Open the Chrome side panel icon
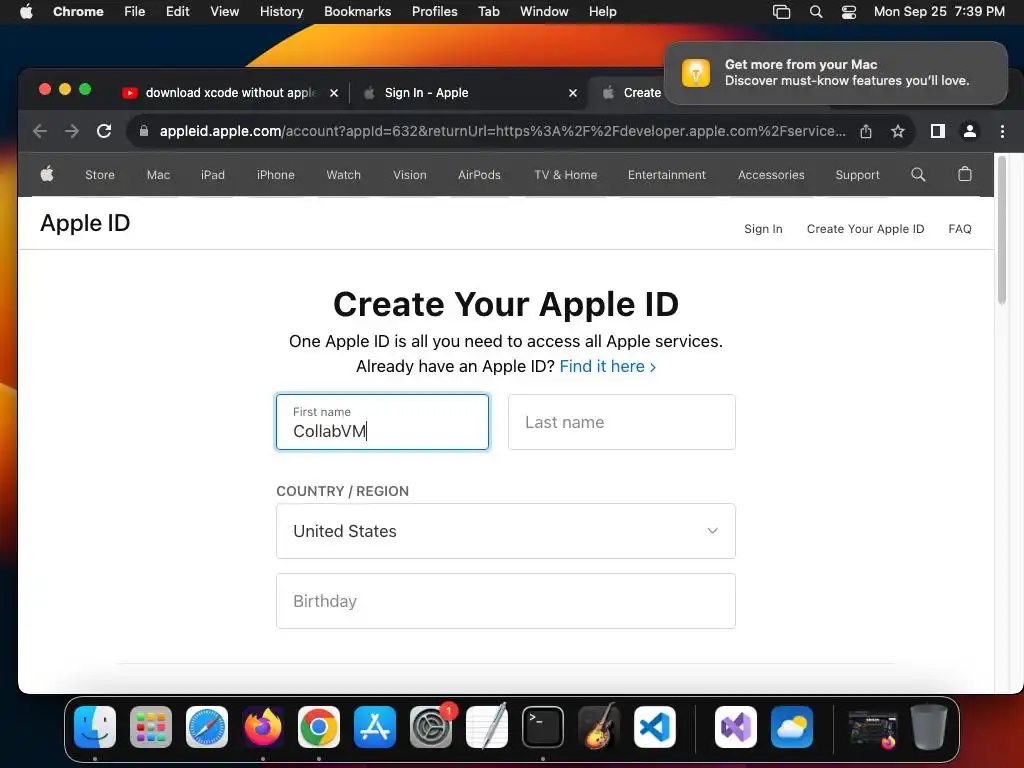1024x768 pixels. pyautogui.click(x=938, y=131)
